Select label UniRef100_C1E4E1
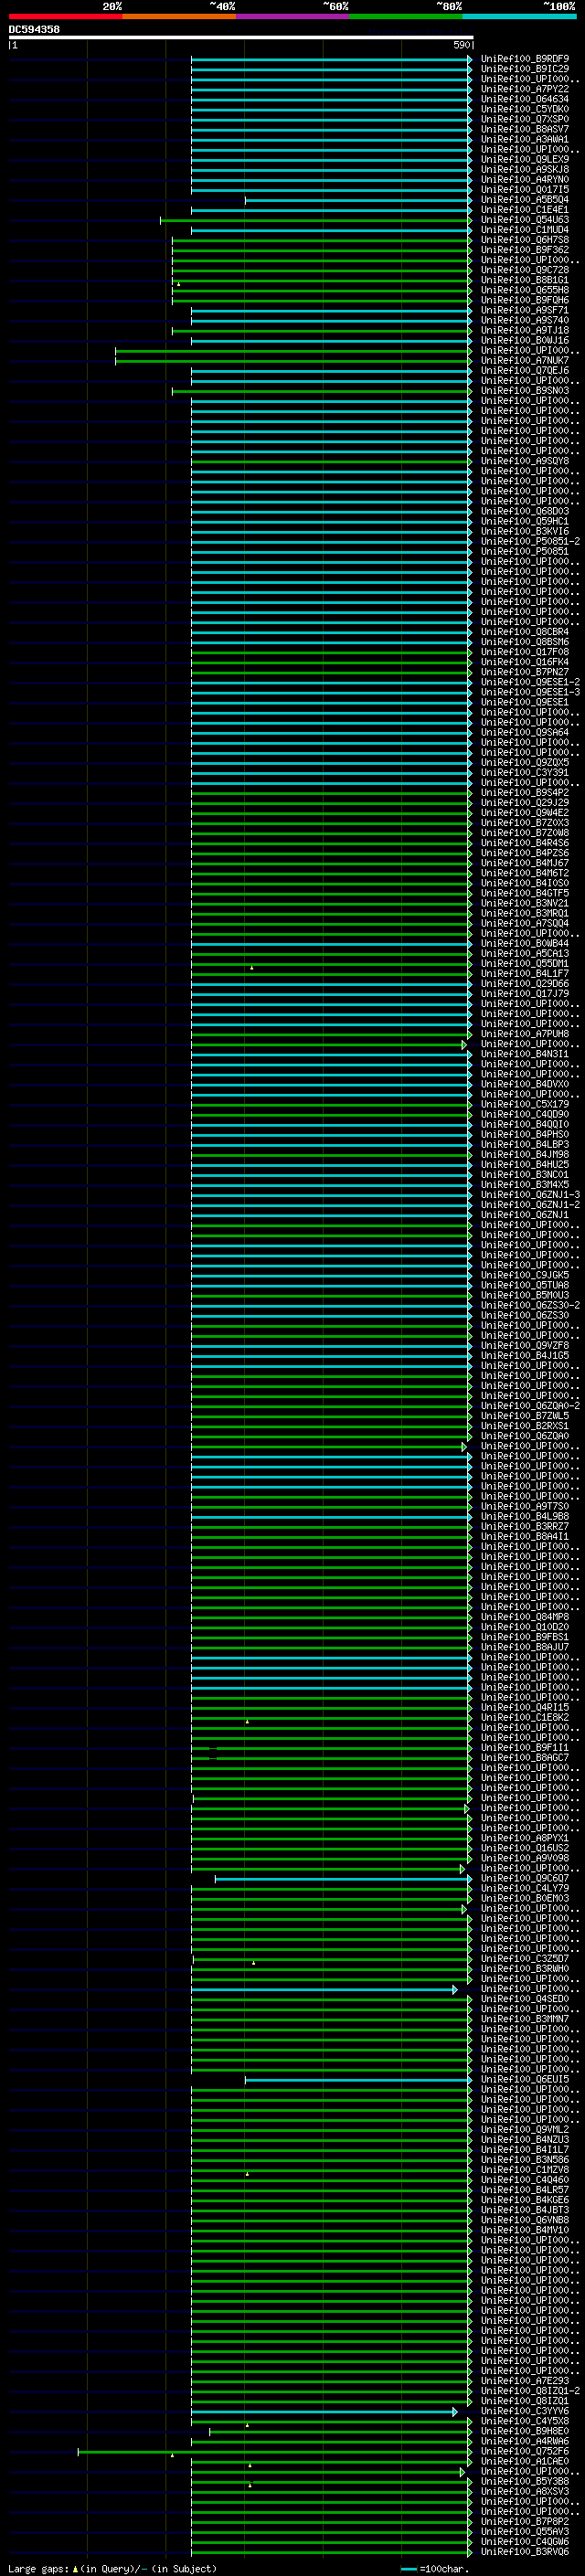This screenshot has width=585, height=2576. coord(525,210)
